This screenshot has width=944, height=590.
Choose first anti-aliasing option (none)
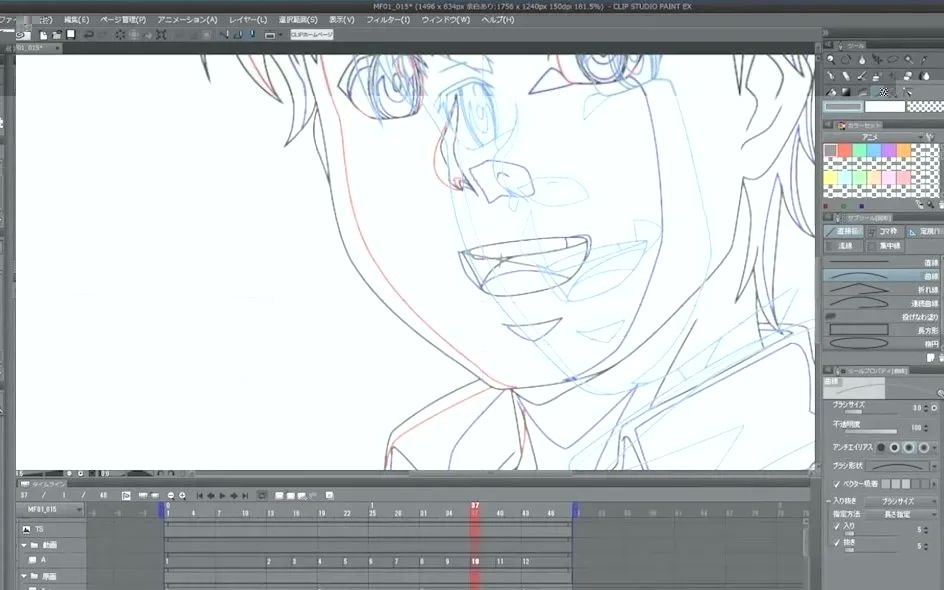tap(881, 447)
